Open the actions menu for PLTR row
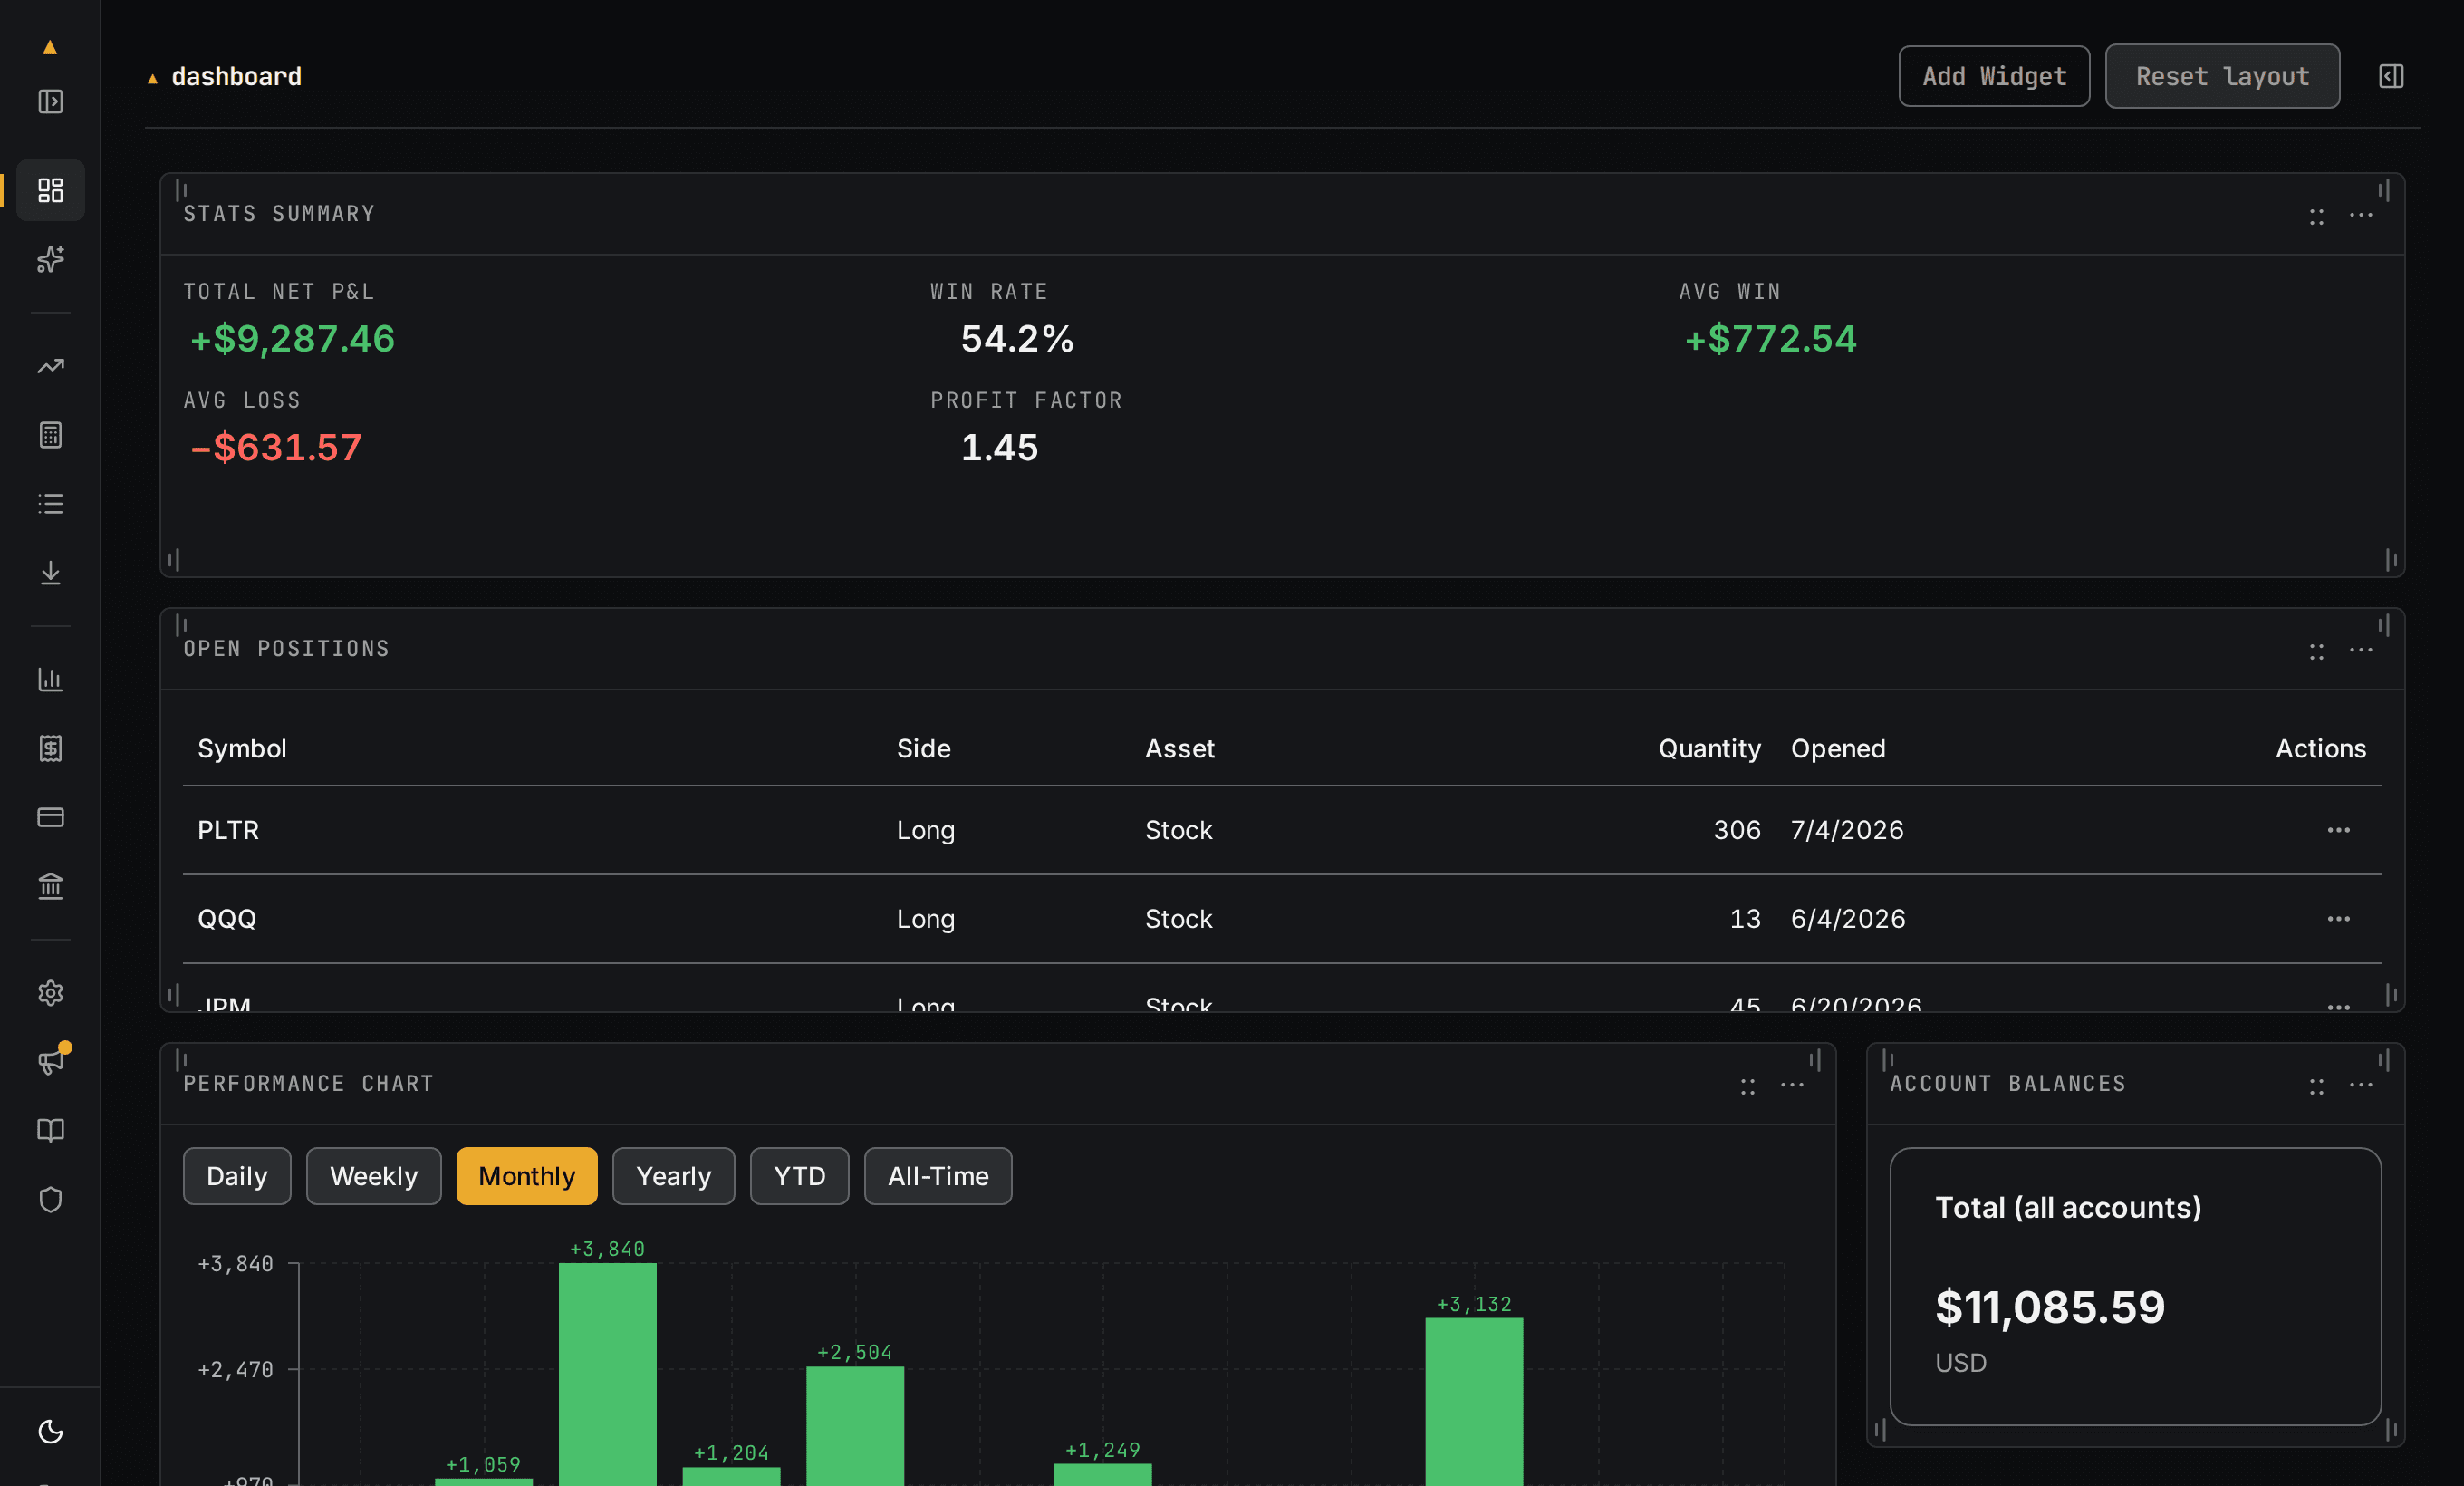 coord(2338,830)
